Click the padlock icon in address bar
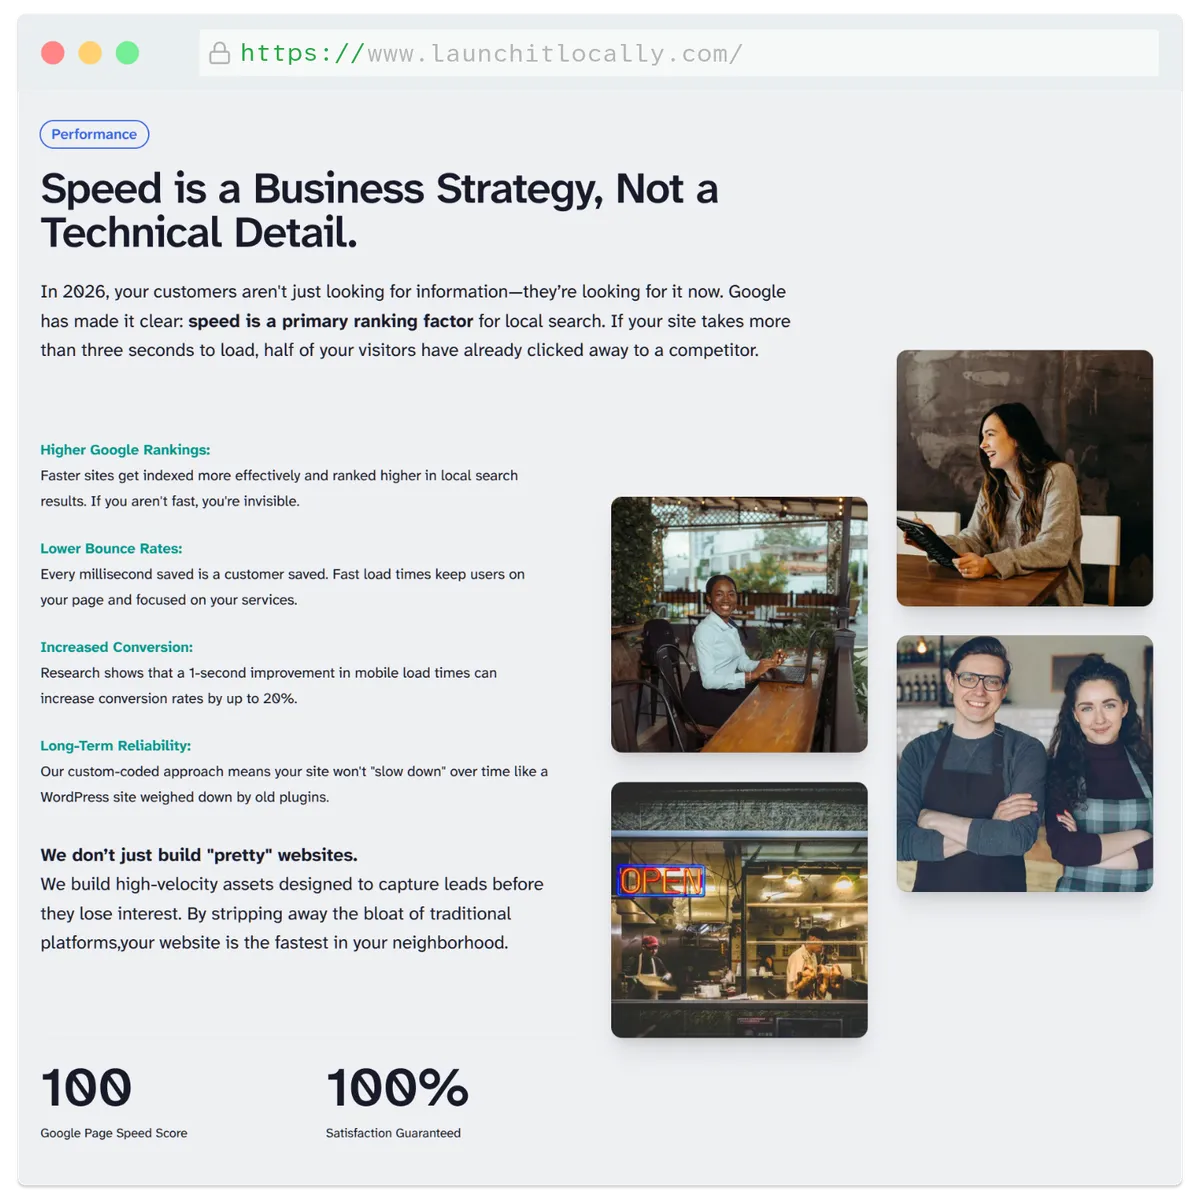1200x1200 pixels. tap(219, 53)
